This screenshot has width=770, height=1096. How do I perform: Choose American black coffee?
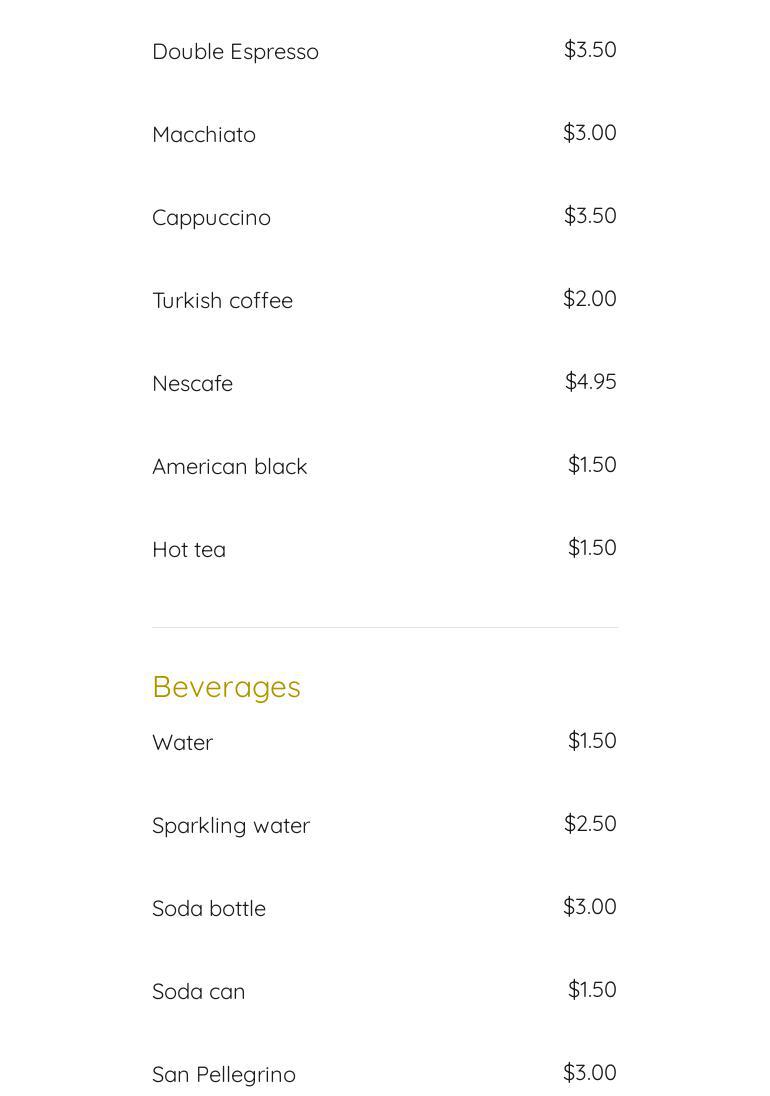pos(229,467)
